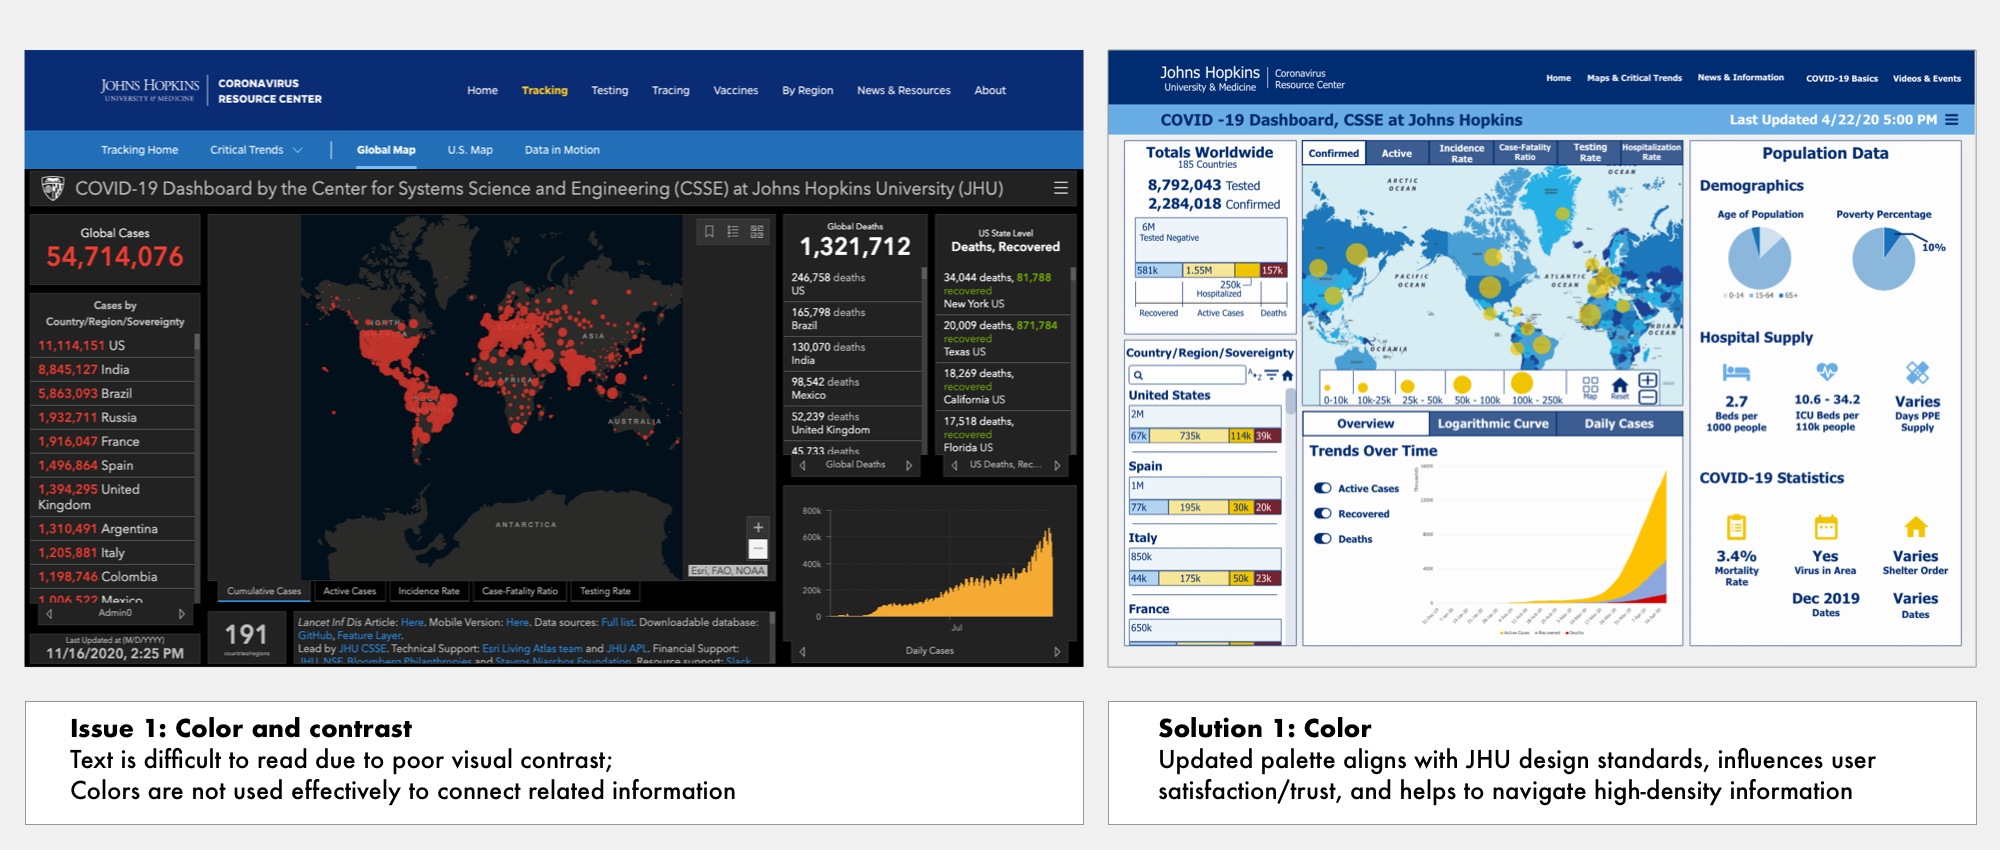Open Esri Living Atlas team link
Viewport: 2000px width, 850px height.
532,648
